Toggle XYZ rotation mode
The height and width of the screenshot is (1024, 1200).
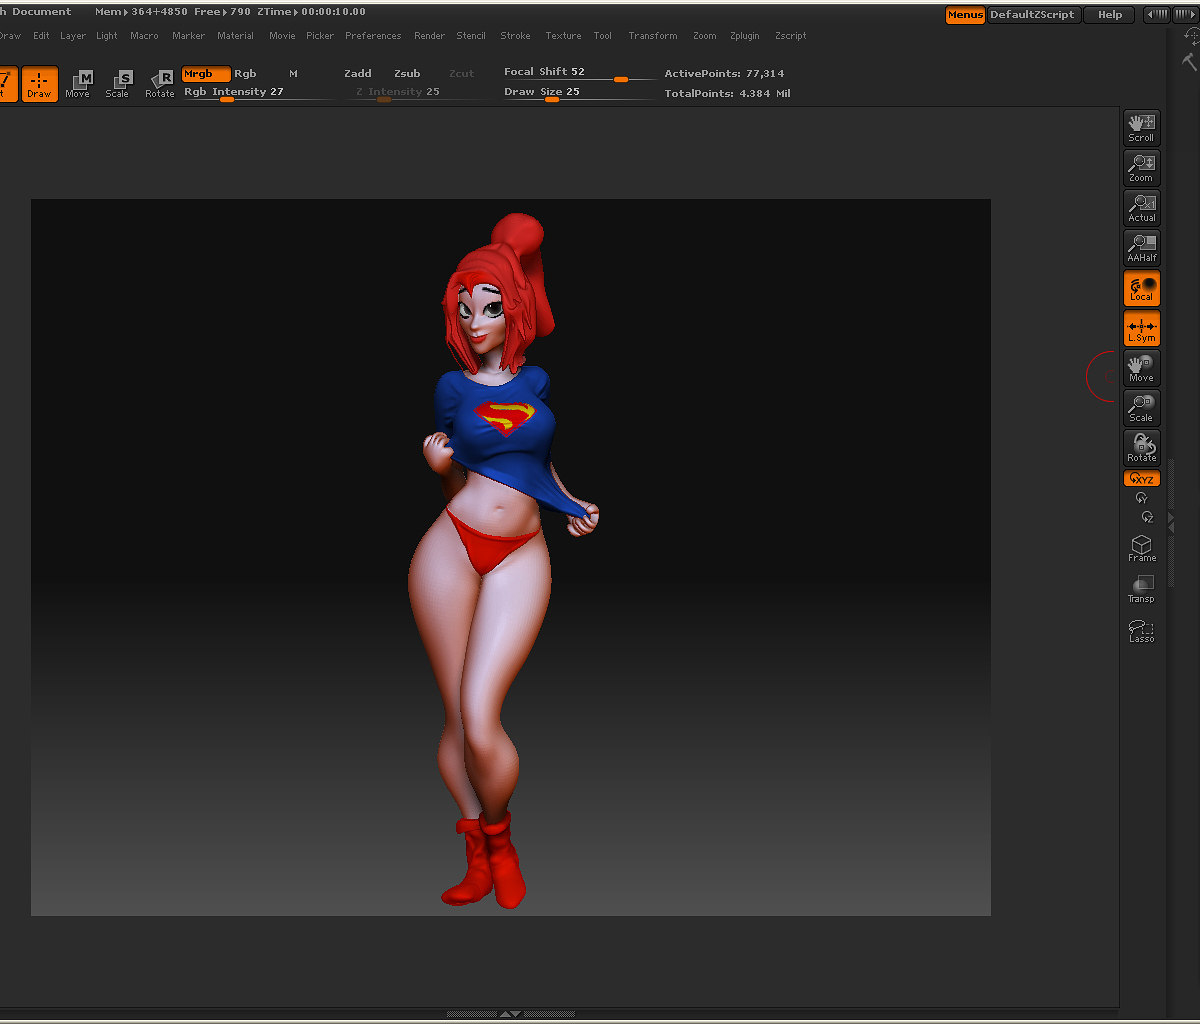[x=1141, y=479]
